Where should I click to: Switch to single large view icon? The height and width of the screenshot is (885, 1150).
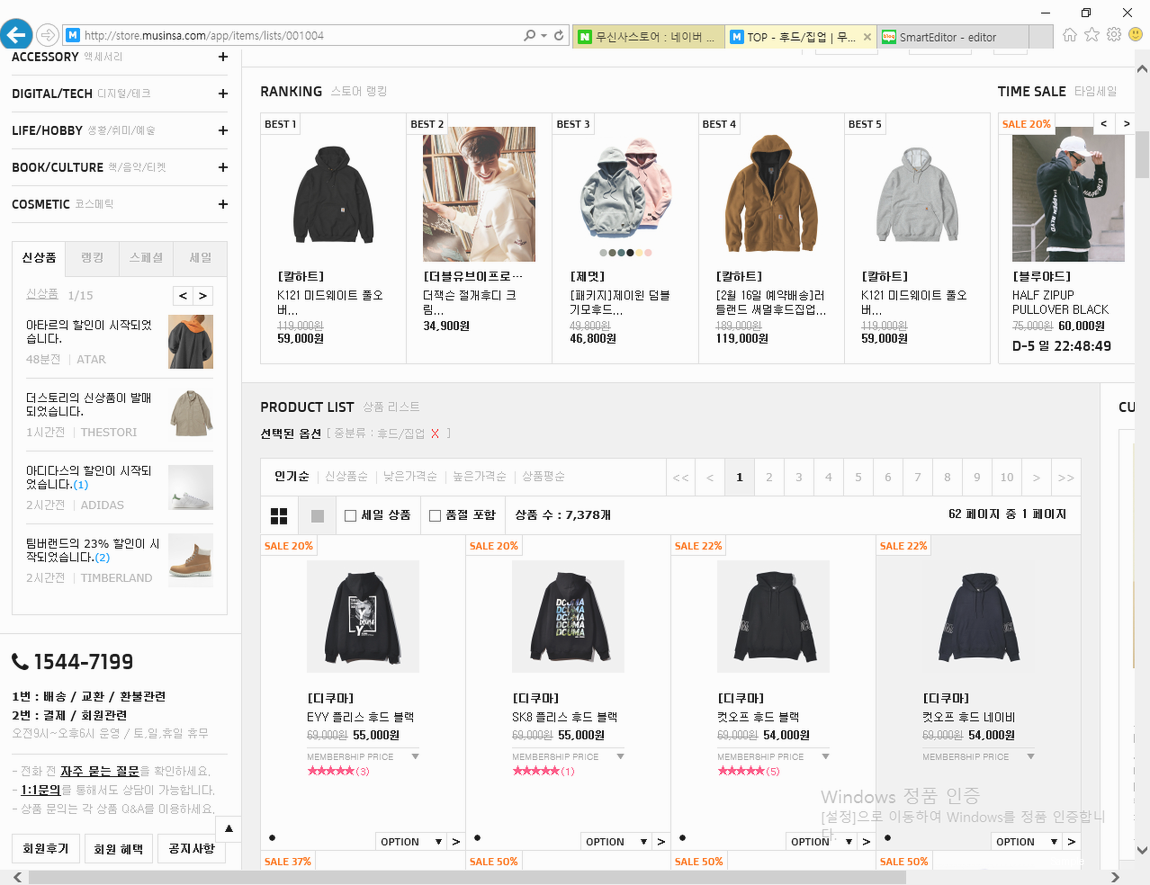click(x=318, y=516)
